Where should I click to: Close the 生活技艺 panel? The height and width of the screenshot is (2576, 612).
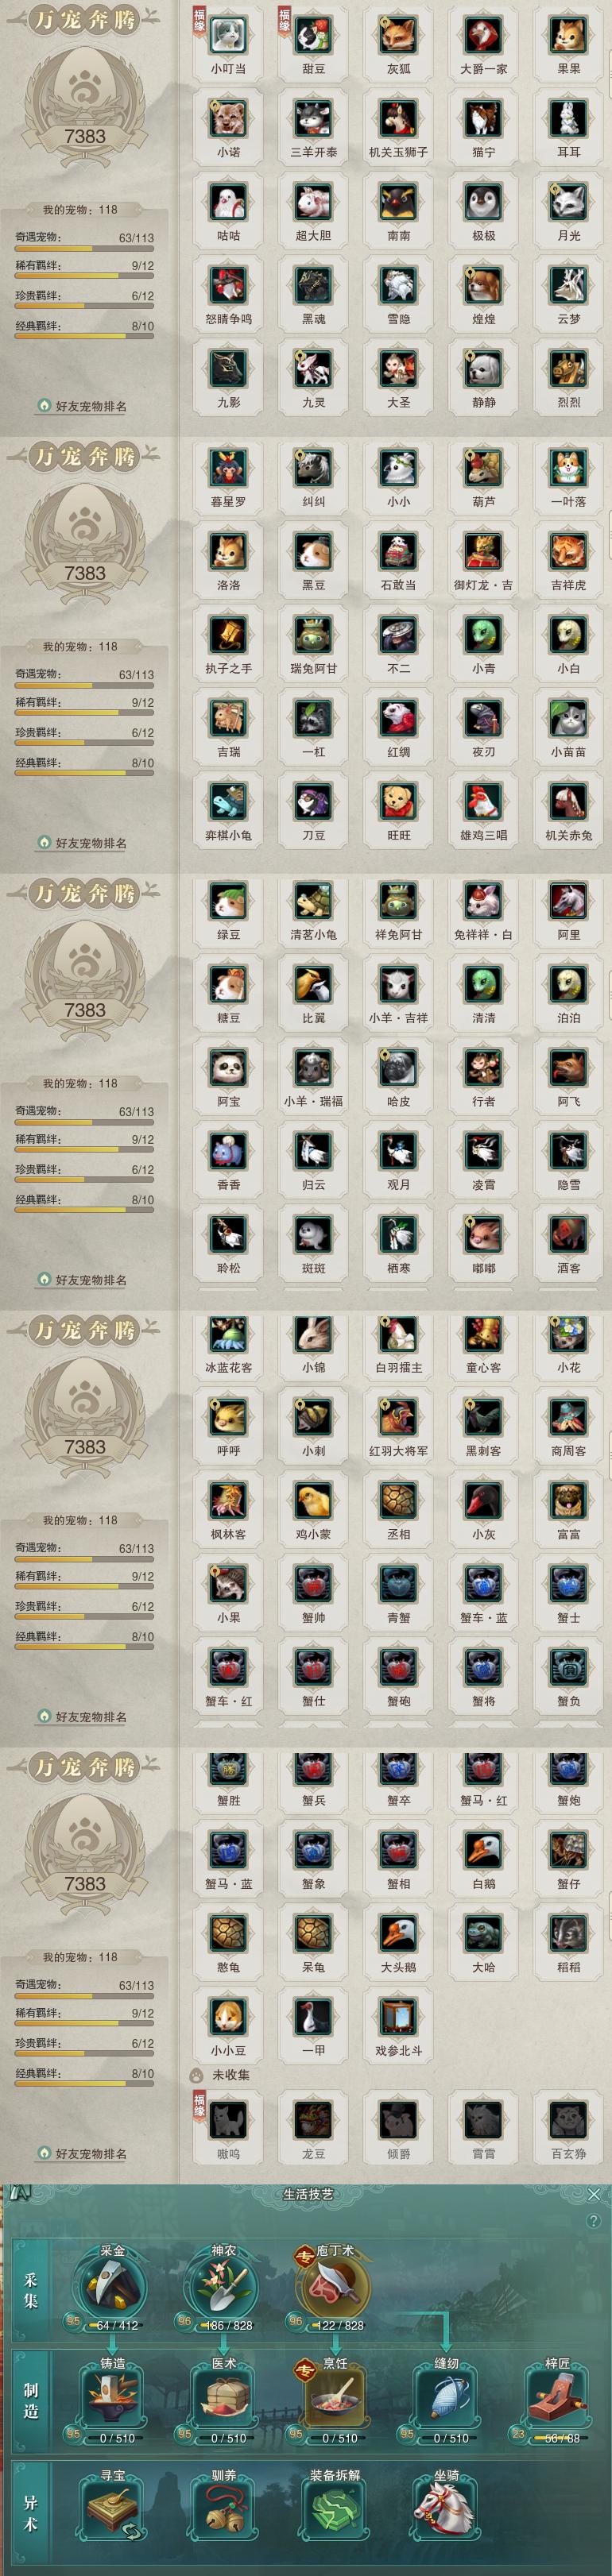594,2194
